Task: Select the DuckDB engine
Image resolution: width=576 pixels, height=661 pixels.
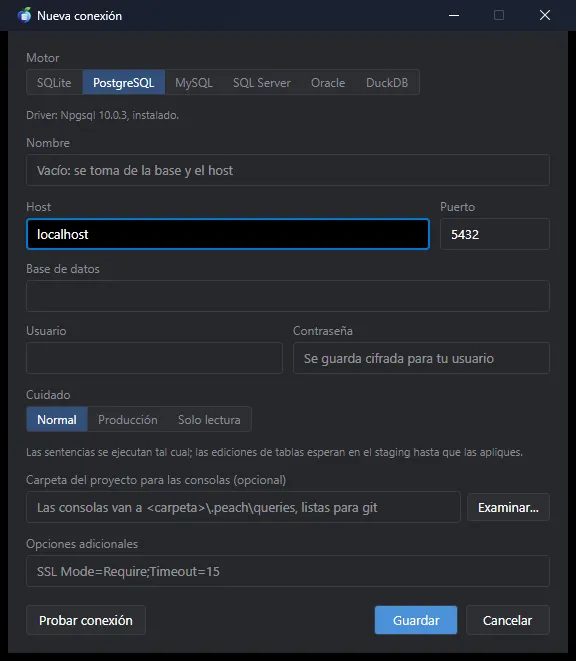Action: pos(387,82)
